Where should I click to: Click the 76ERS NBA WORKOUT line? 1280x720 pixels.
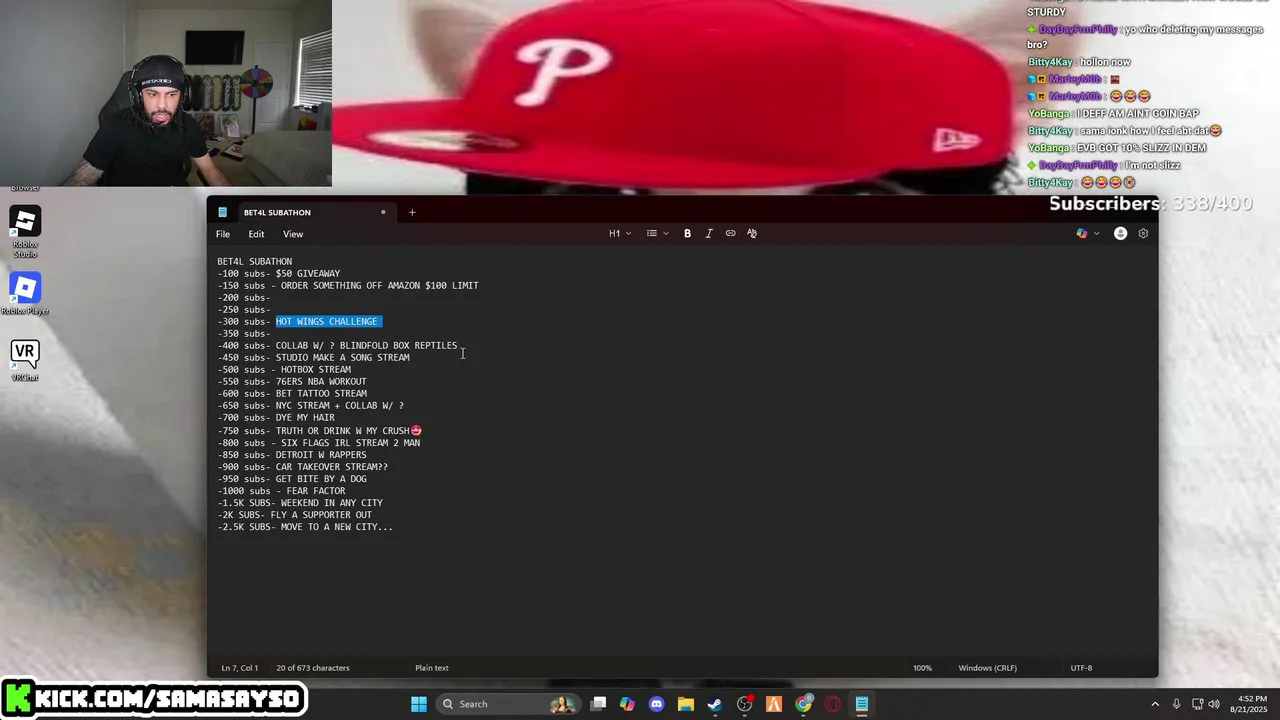292,382
